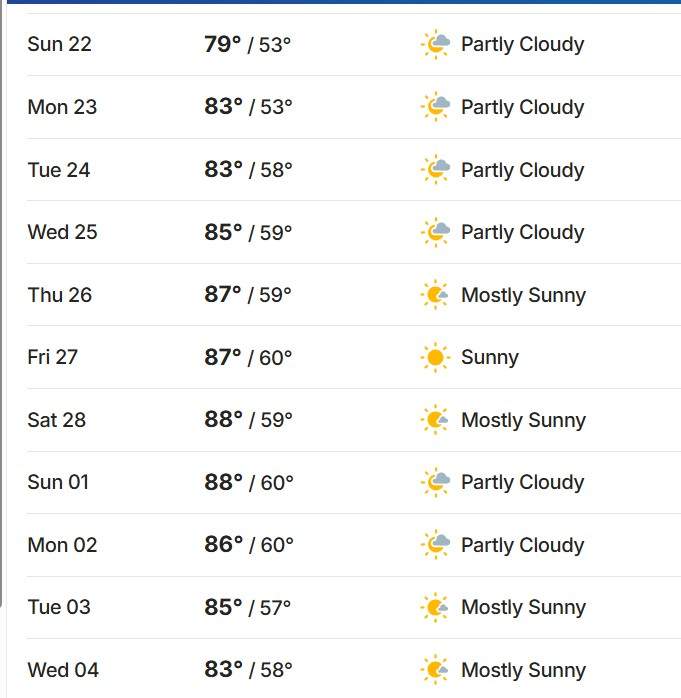This screenshot has width=681, height=698.
Task: Click the Sunny condition text on Fri 27
Action: tap(490, 357)
